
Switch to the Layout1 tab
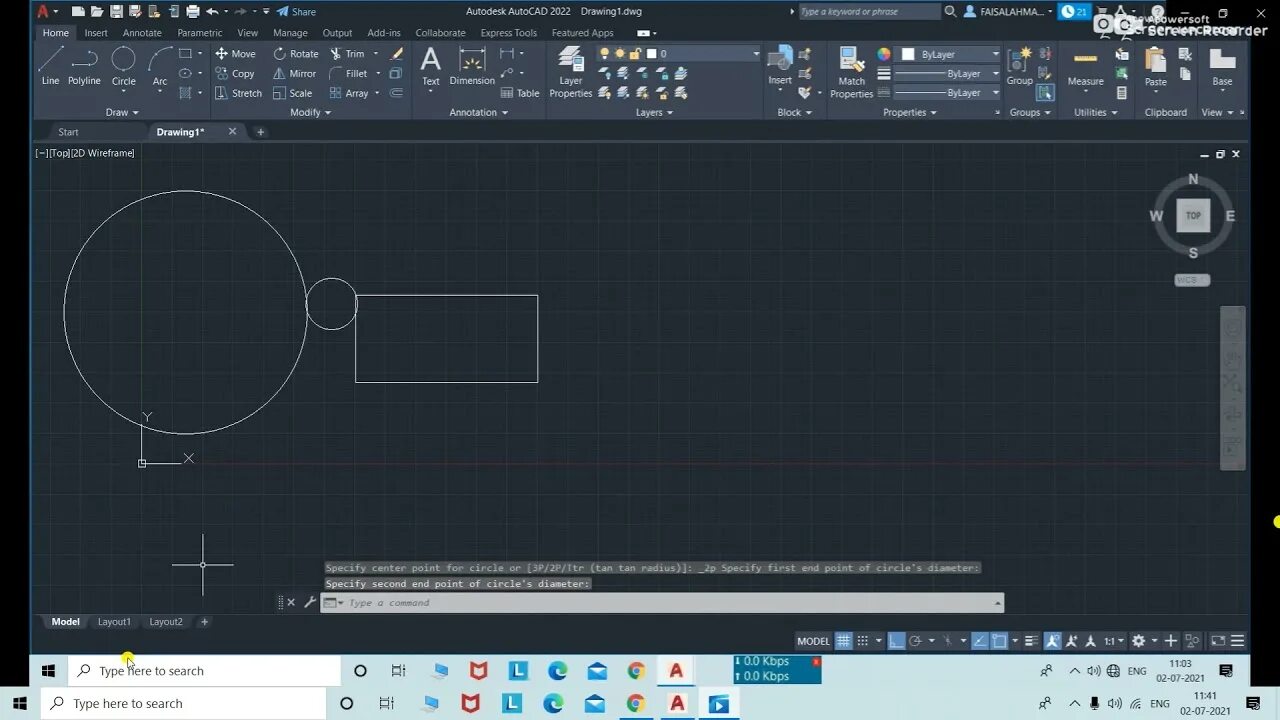point(114,622)
